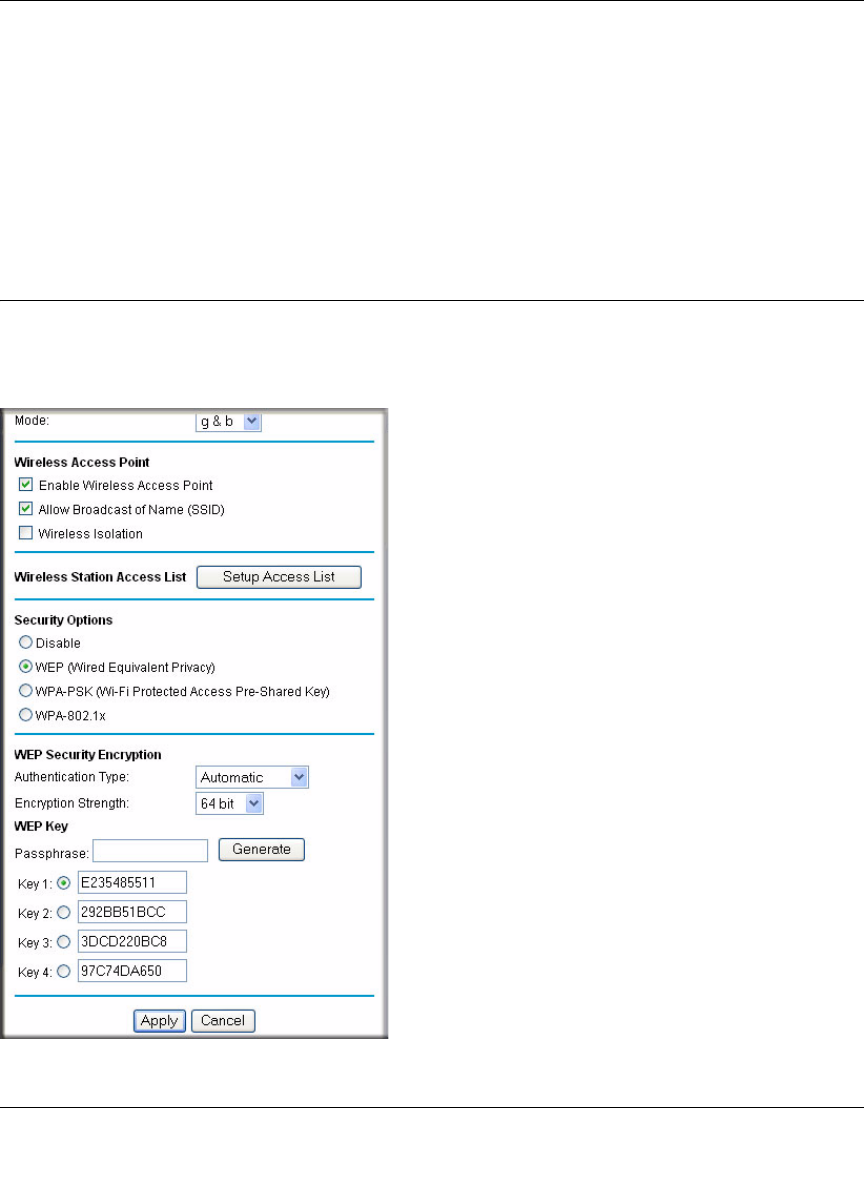Select the Key 2 radio button
The width and height of the screenshot is (864, 1184).
coord(63,912)
